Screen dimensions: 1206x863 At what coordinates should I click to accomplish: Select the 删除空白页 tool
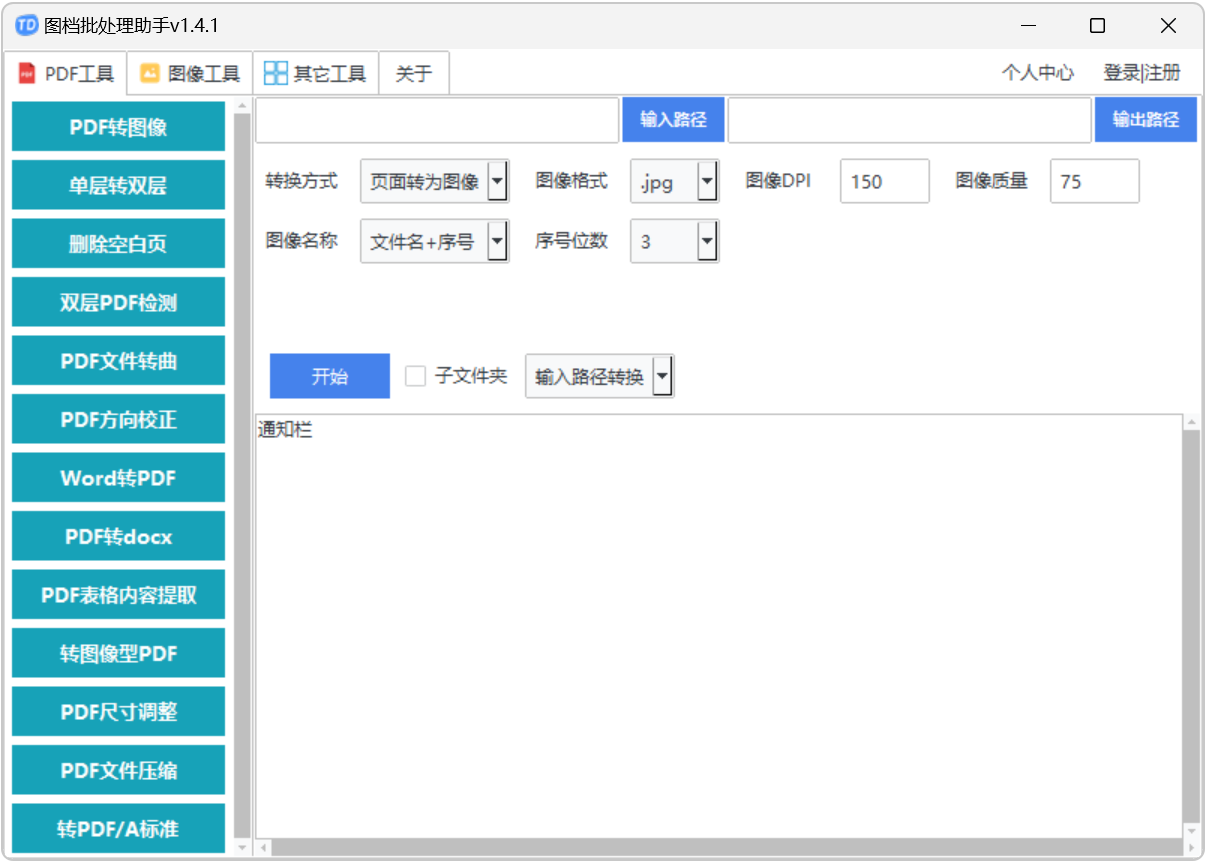click(118, 244)
